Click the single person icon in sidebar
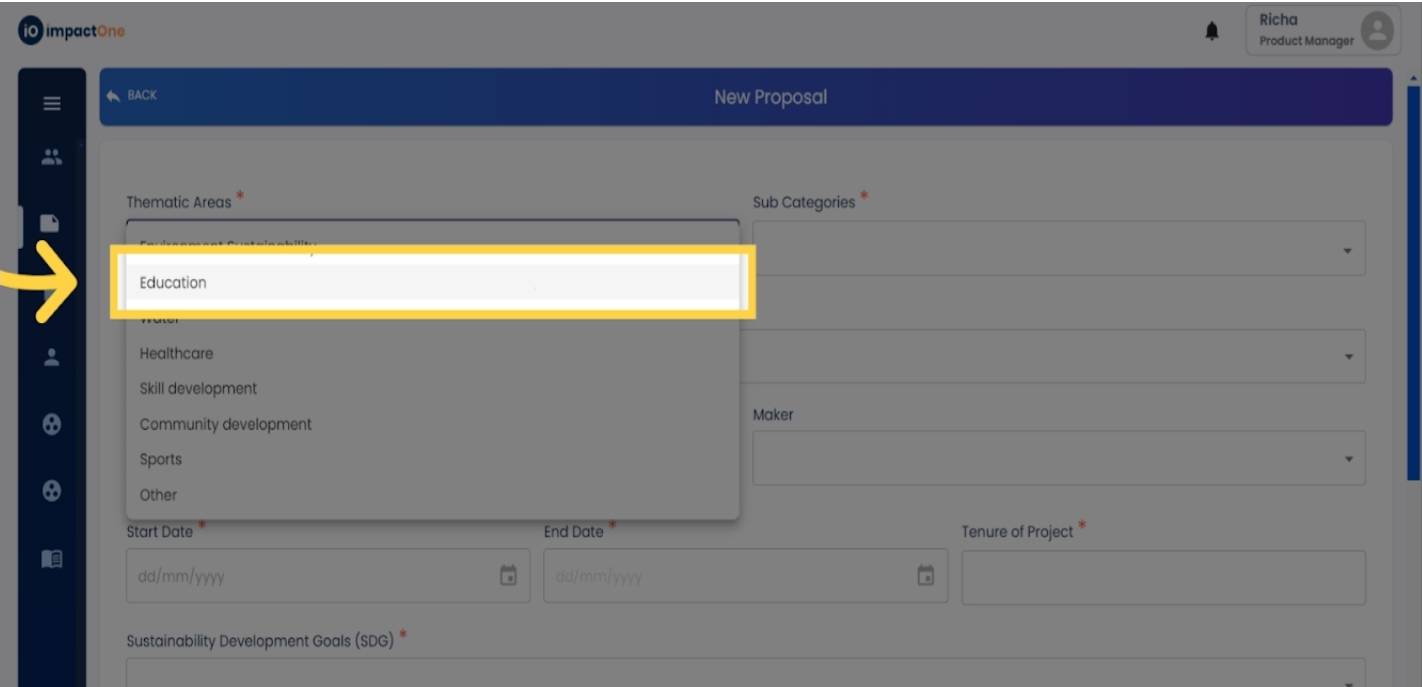Image resolution: width=1422 pixels, height=687 pixels. pyautogui.click(x=51, y=357)
